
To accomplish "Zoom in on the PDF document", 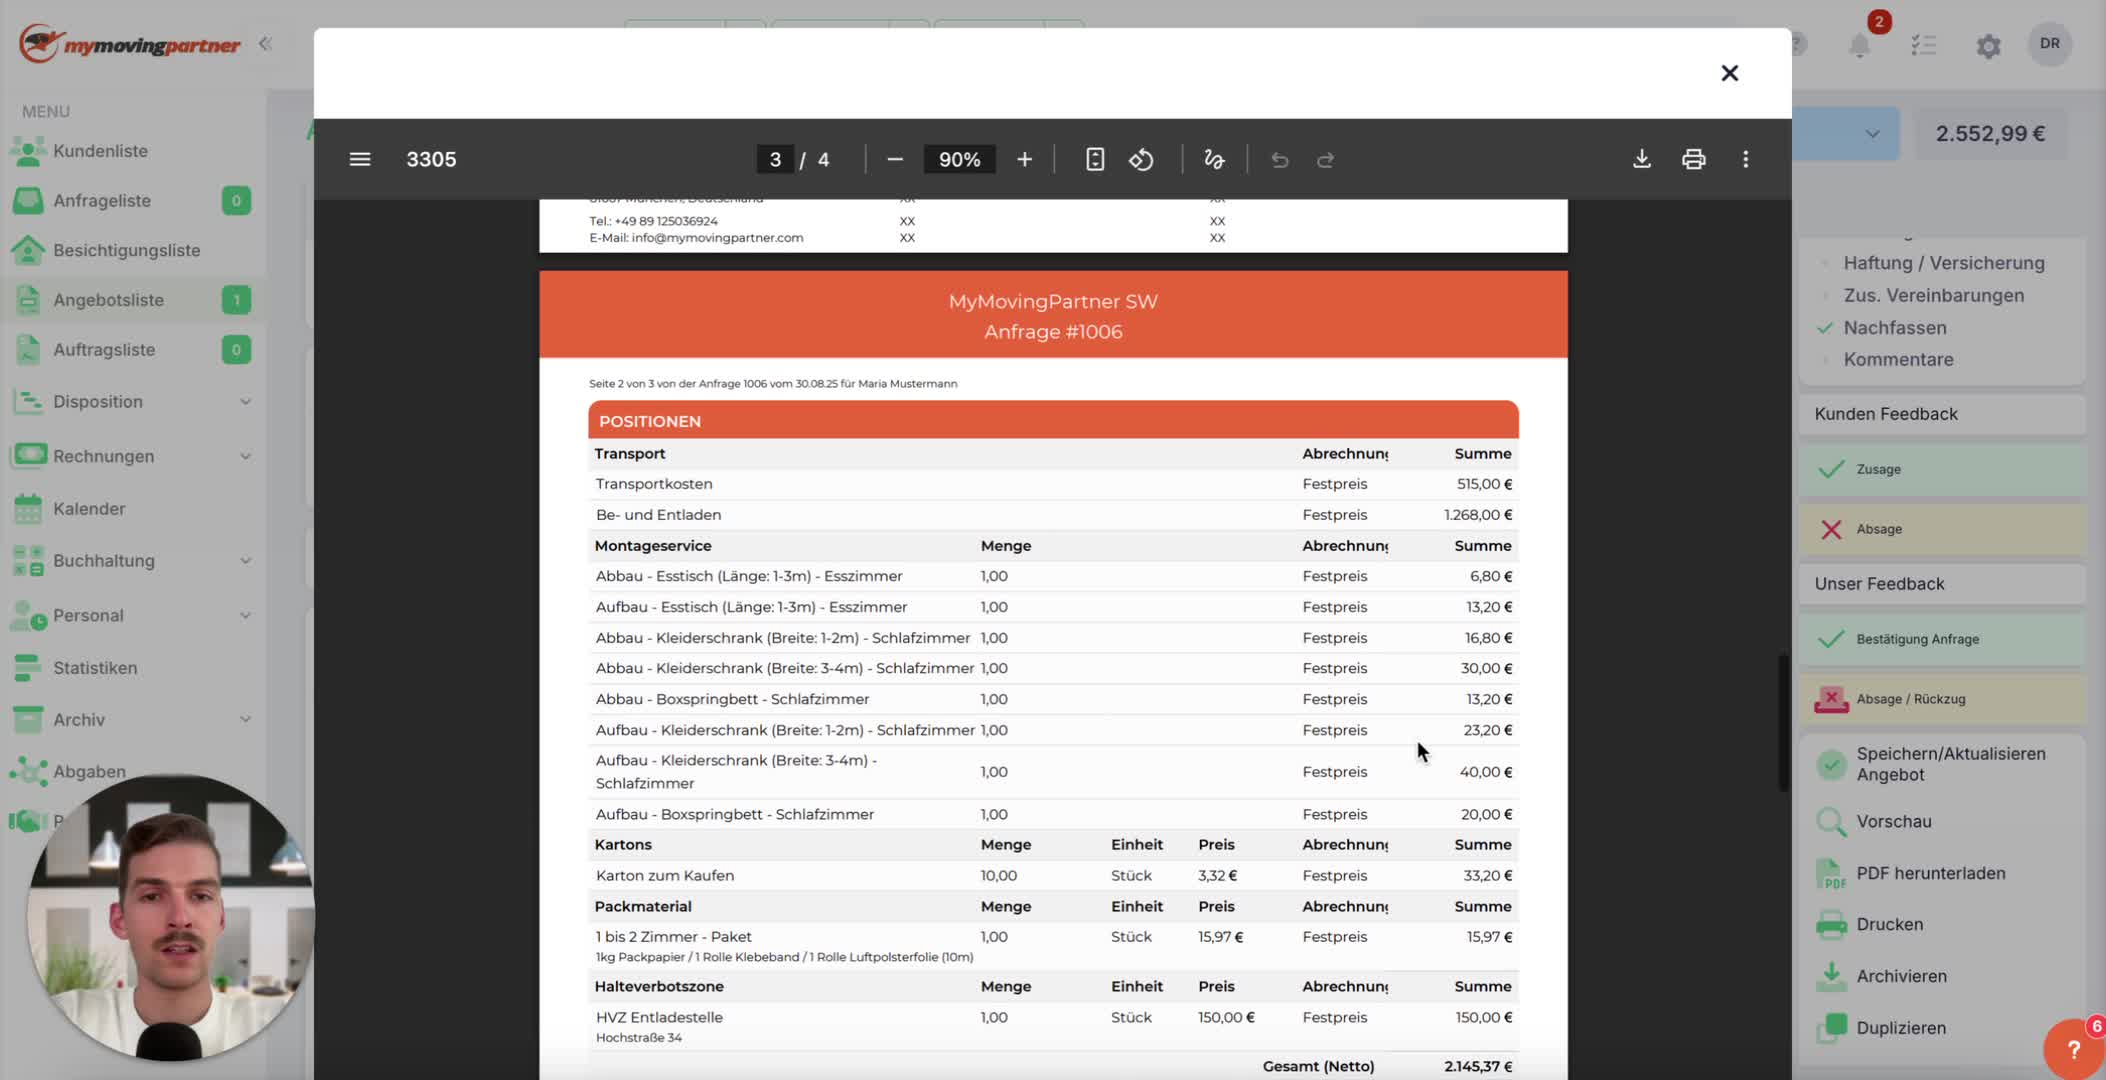I will click(x=1024, y=160).
